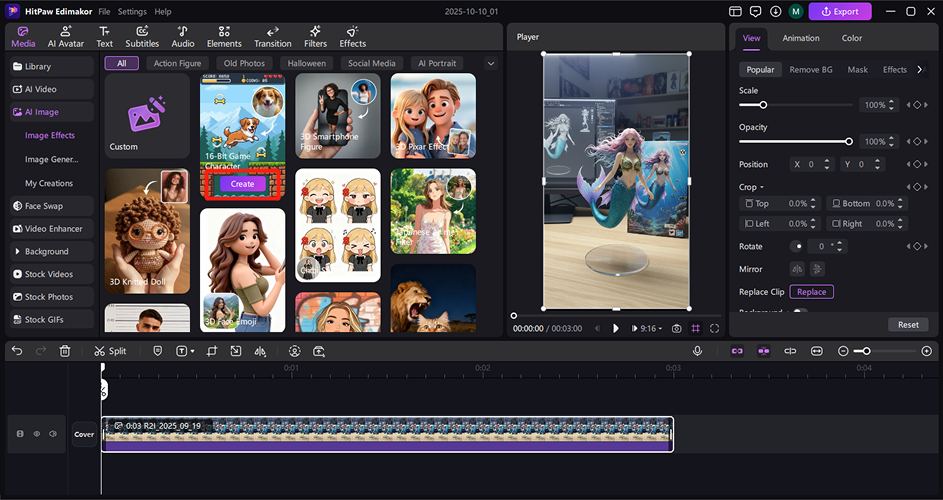
Task: Click the delete trash icon in timeline
Action: [x=65, y=351]
